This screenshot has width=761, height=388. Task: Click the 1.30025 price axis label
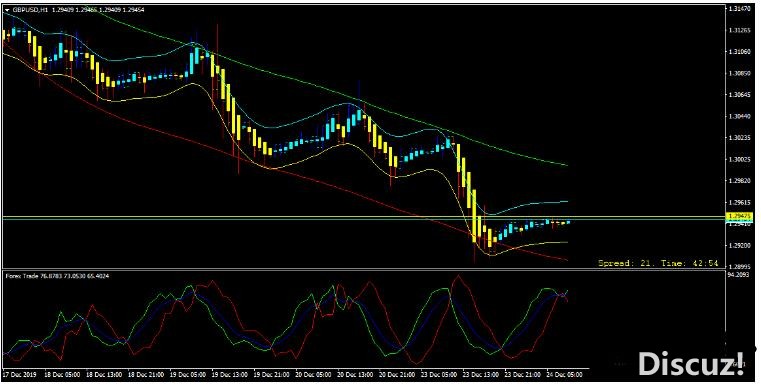(x=739, y=159)
